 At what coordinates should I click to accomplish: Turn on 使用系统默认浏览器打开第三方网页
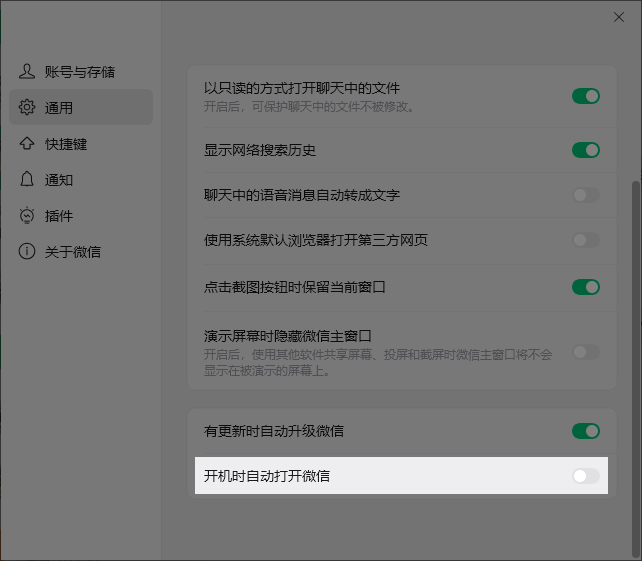coord(586,240)
